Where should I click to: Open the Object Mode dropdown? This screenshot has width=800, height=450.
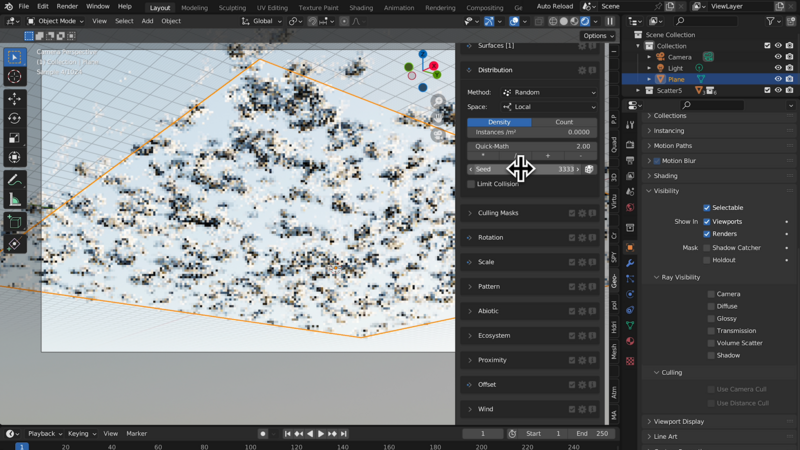(x=55, y=21)
